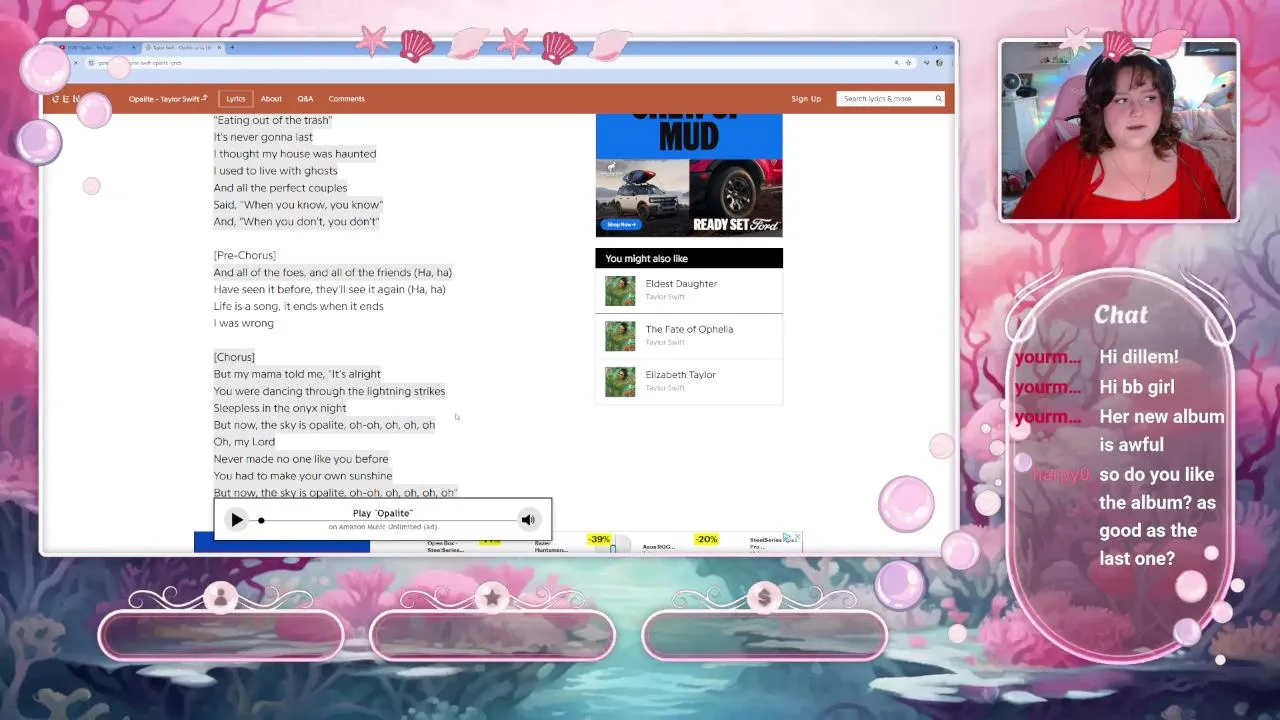Screen dimensions: 1280x720
Task: Bookmark this page with the star icon
Action: pos(908,63)
